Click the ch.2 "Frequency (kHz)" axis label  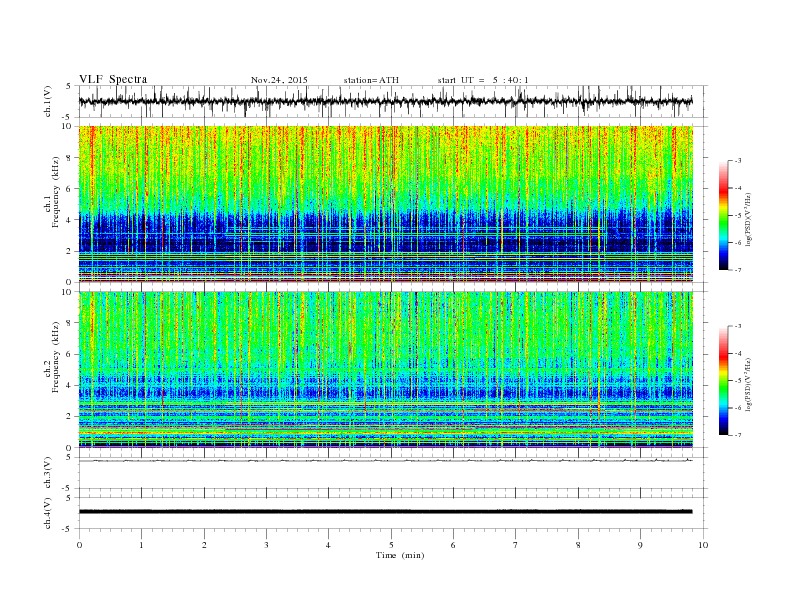(x=55, y=356)
